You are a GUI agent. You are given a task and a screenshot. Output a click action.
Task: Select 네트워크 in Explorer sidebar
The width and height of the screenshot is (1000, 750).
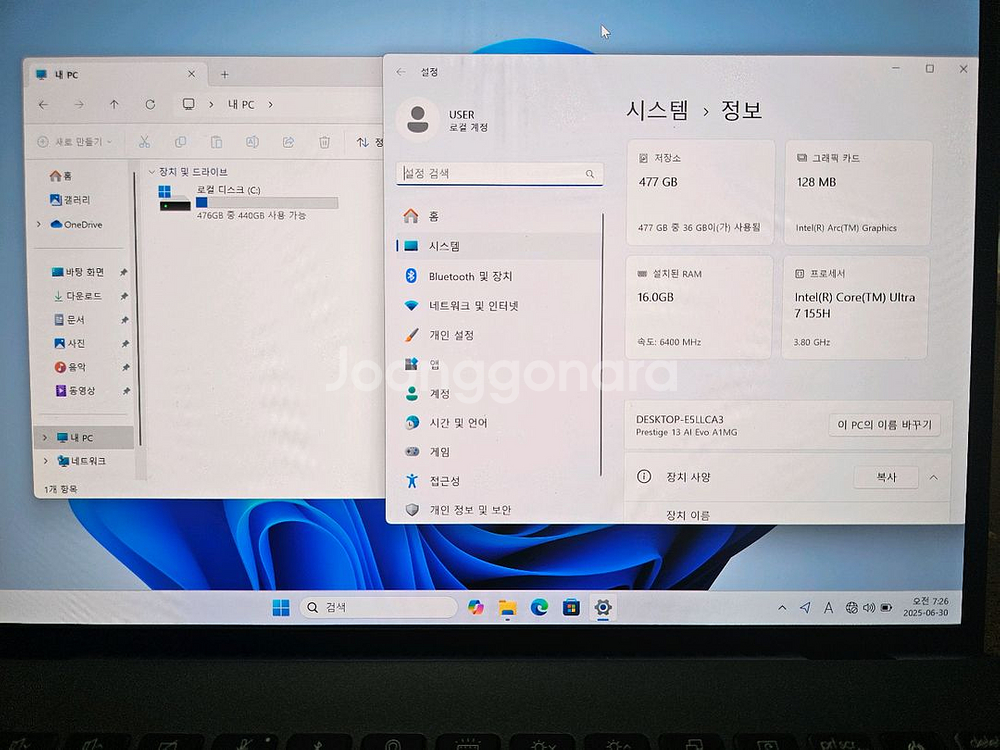click(82, 460)
